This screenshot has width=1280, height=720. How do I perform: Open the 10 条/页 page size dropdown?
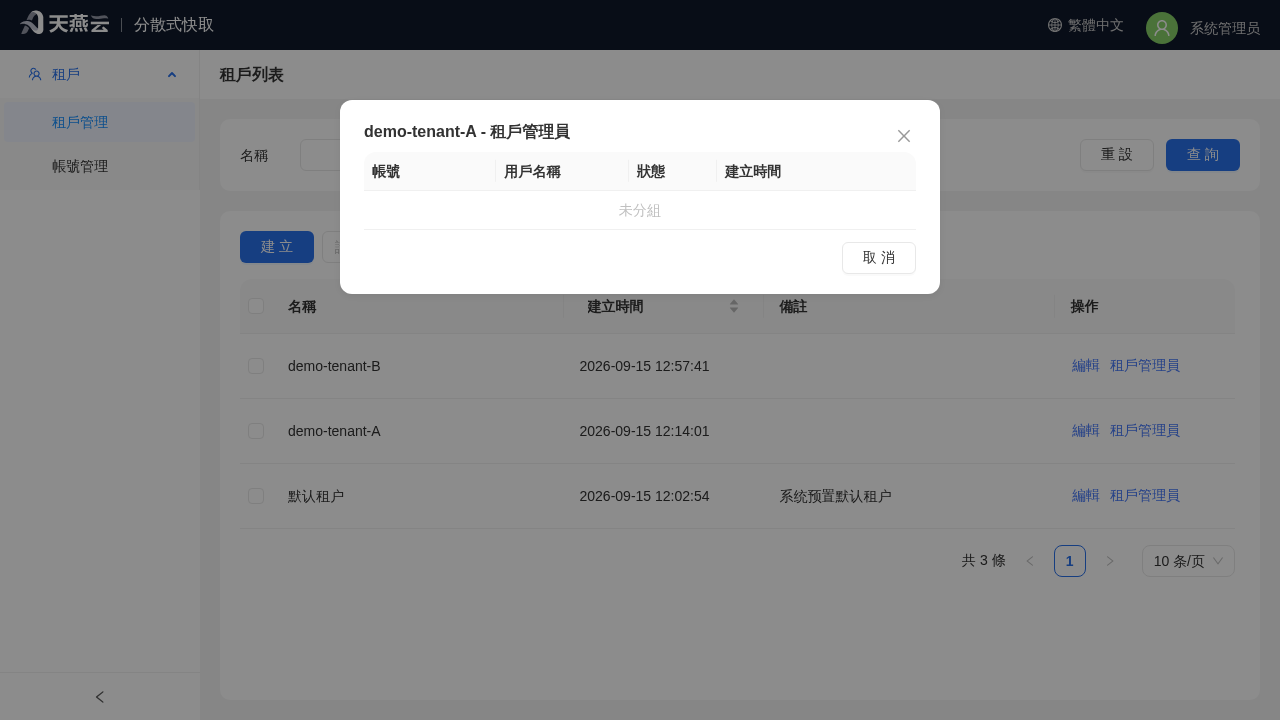1188,561
